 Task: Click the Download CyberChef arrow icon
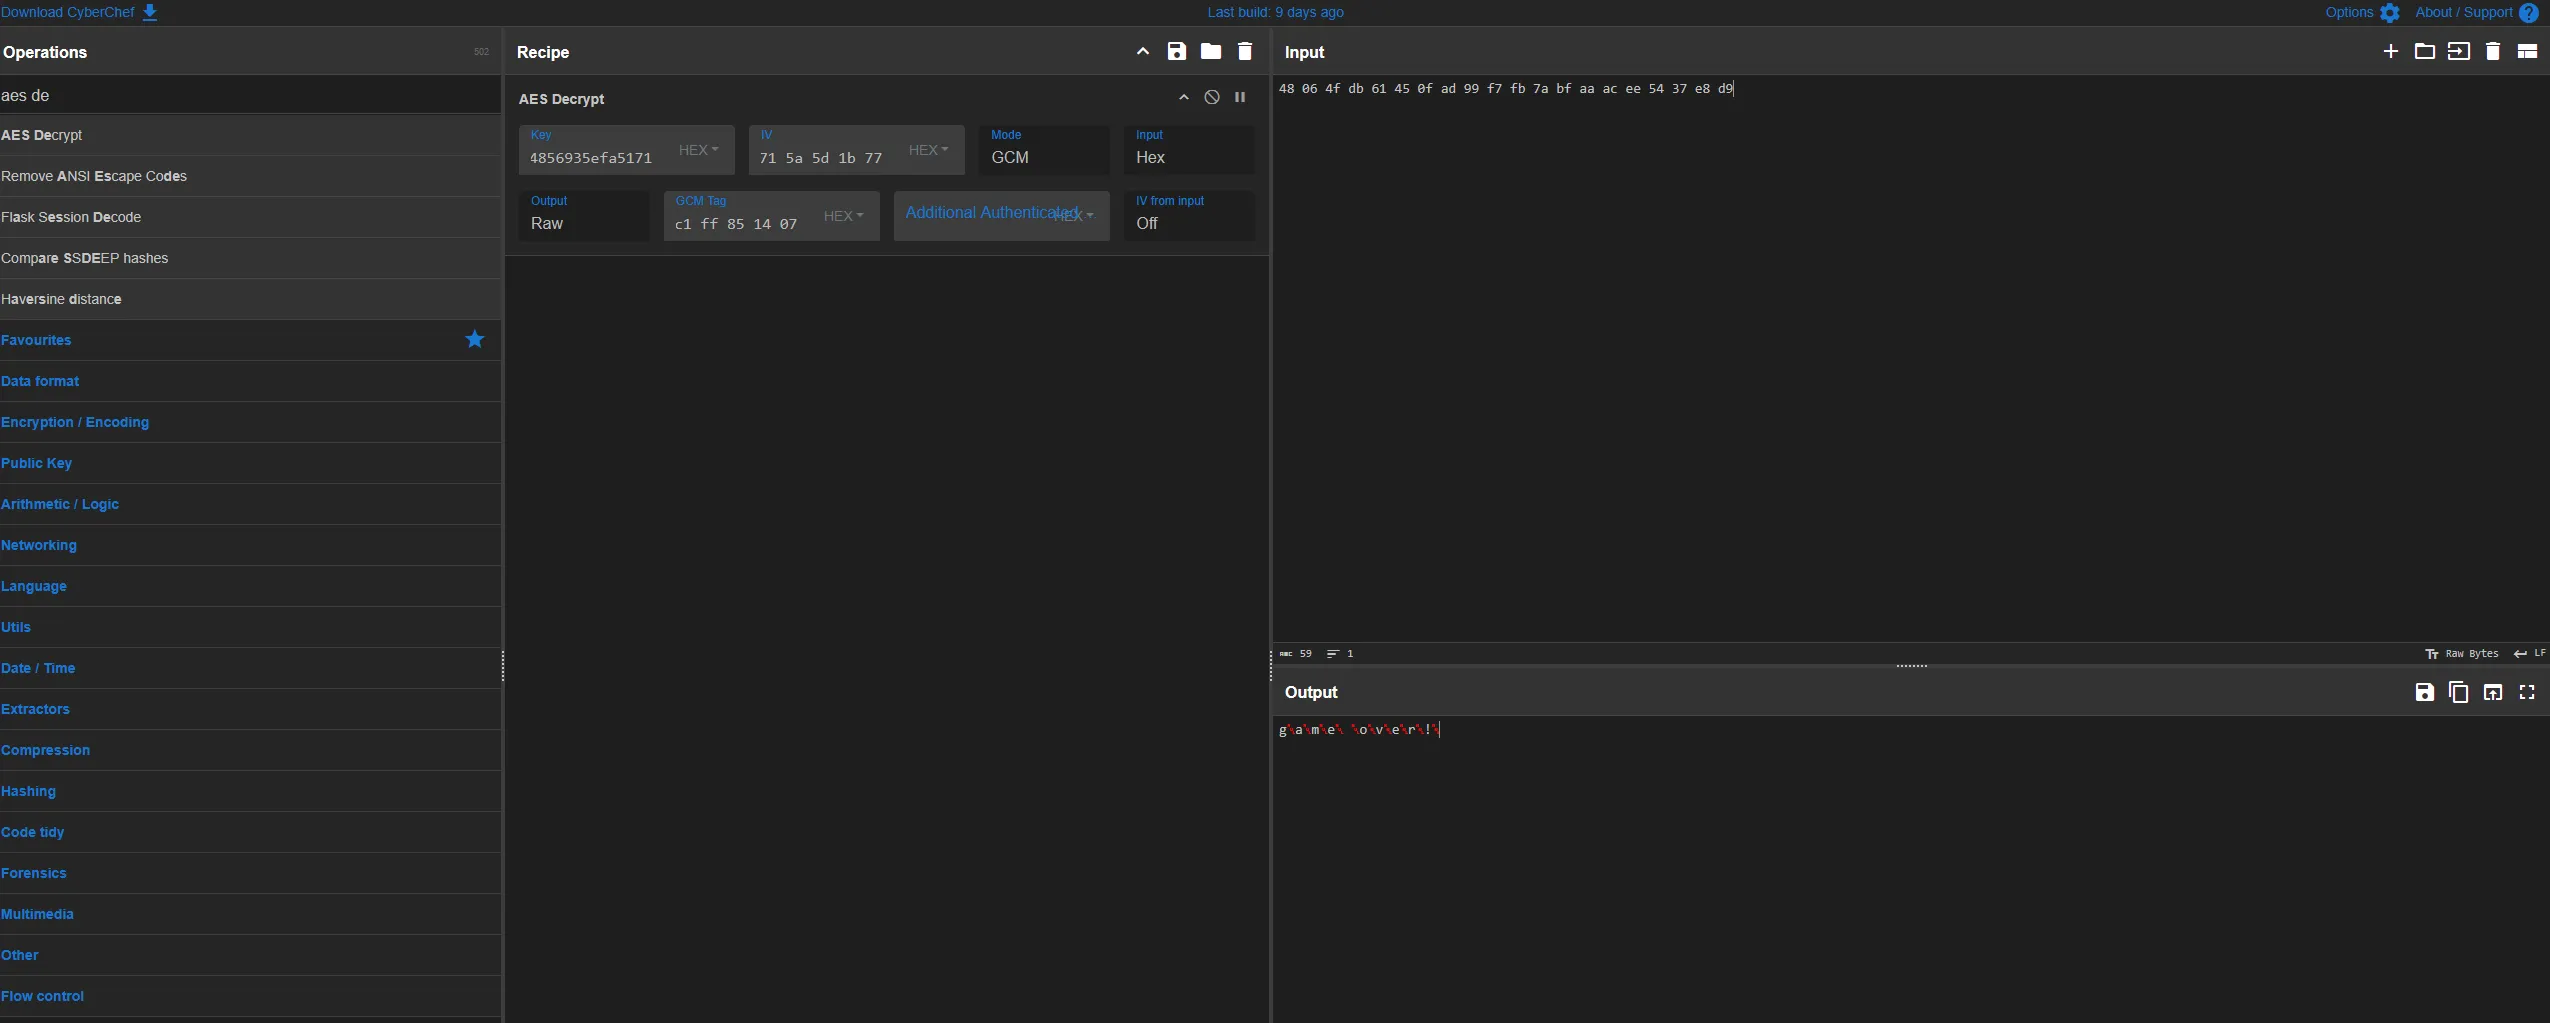coord(150,12)
